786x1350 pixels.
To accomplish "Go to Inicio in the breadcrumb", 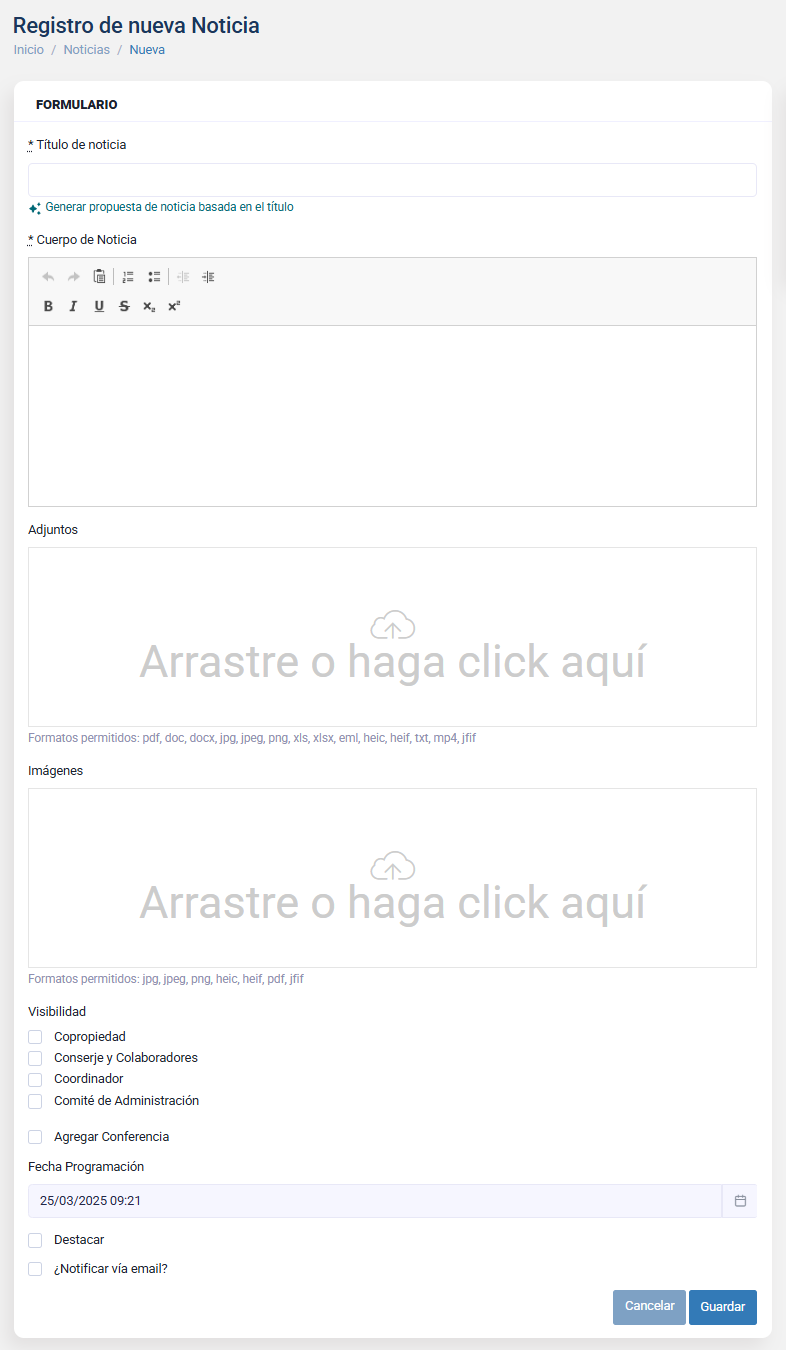I will 28,49.
